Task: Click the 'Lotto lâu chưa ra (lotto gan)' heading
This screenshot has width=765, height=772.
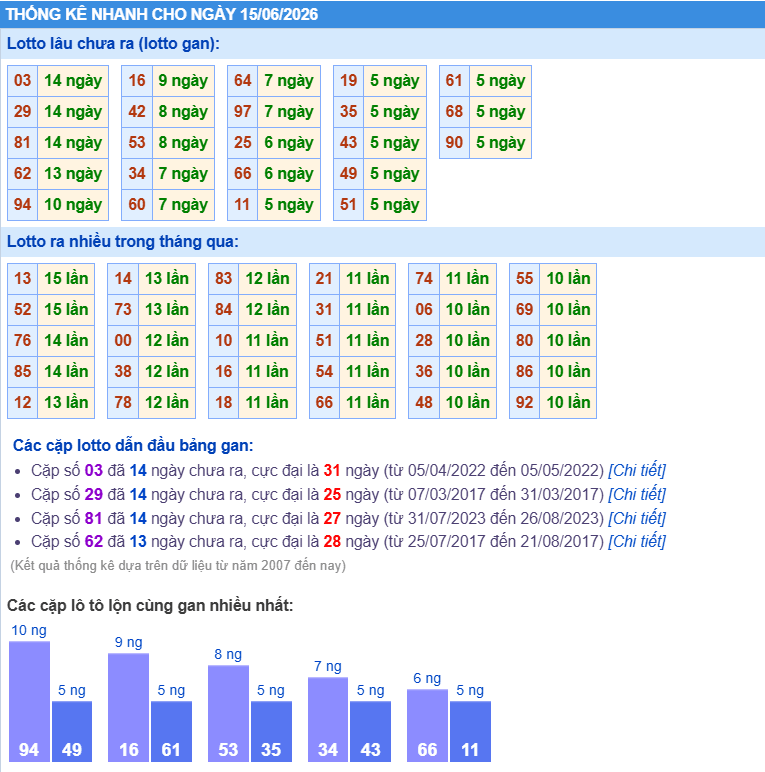Action: point(113,44)
